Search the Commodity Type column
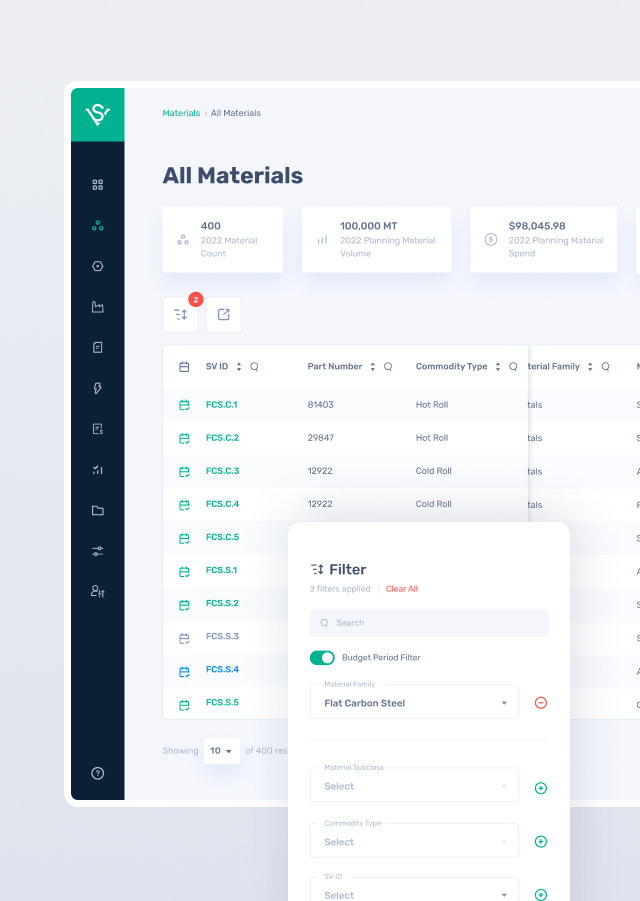Viewport: 640px width, 901px height. click(x=513, y=367)
